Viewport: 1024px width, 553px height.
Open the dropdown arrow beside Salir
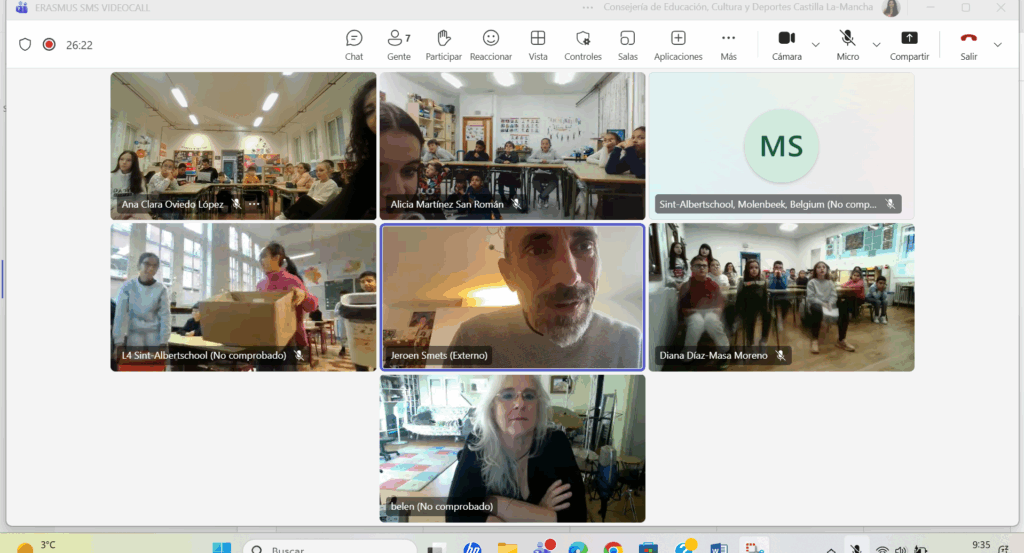997,45
